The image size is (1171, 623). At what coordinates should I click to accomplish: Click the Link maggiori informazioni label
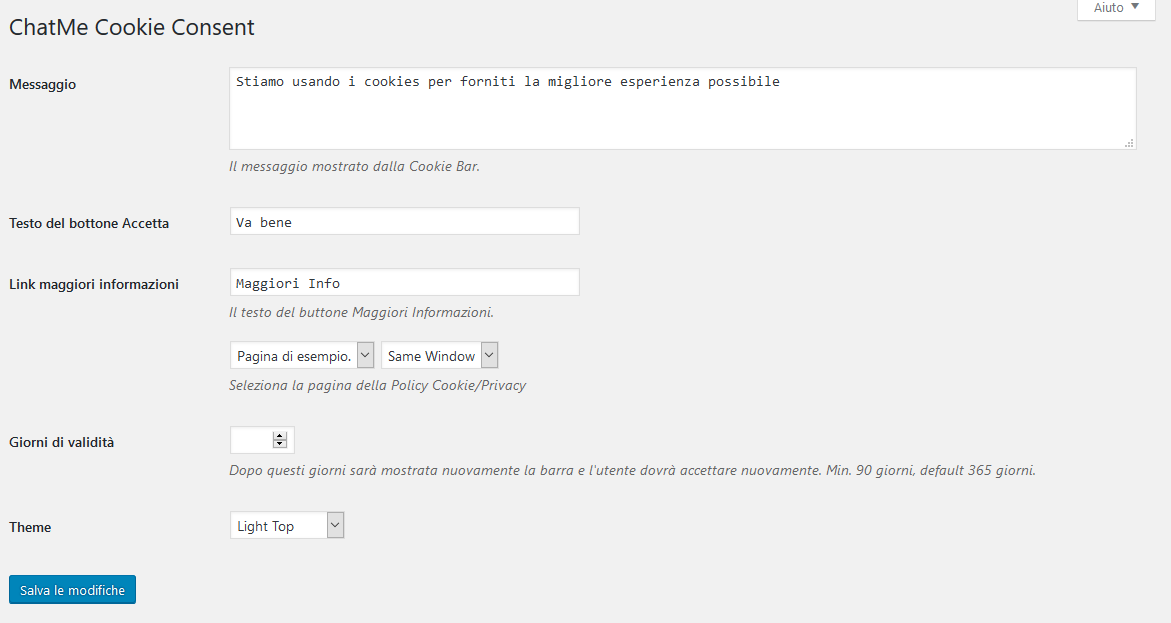pyautogui.click(x=94, y=284)
